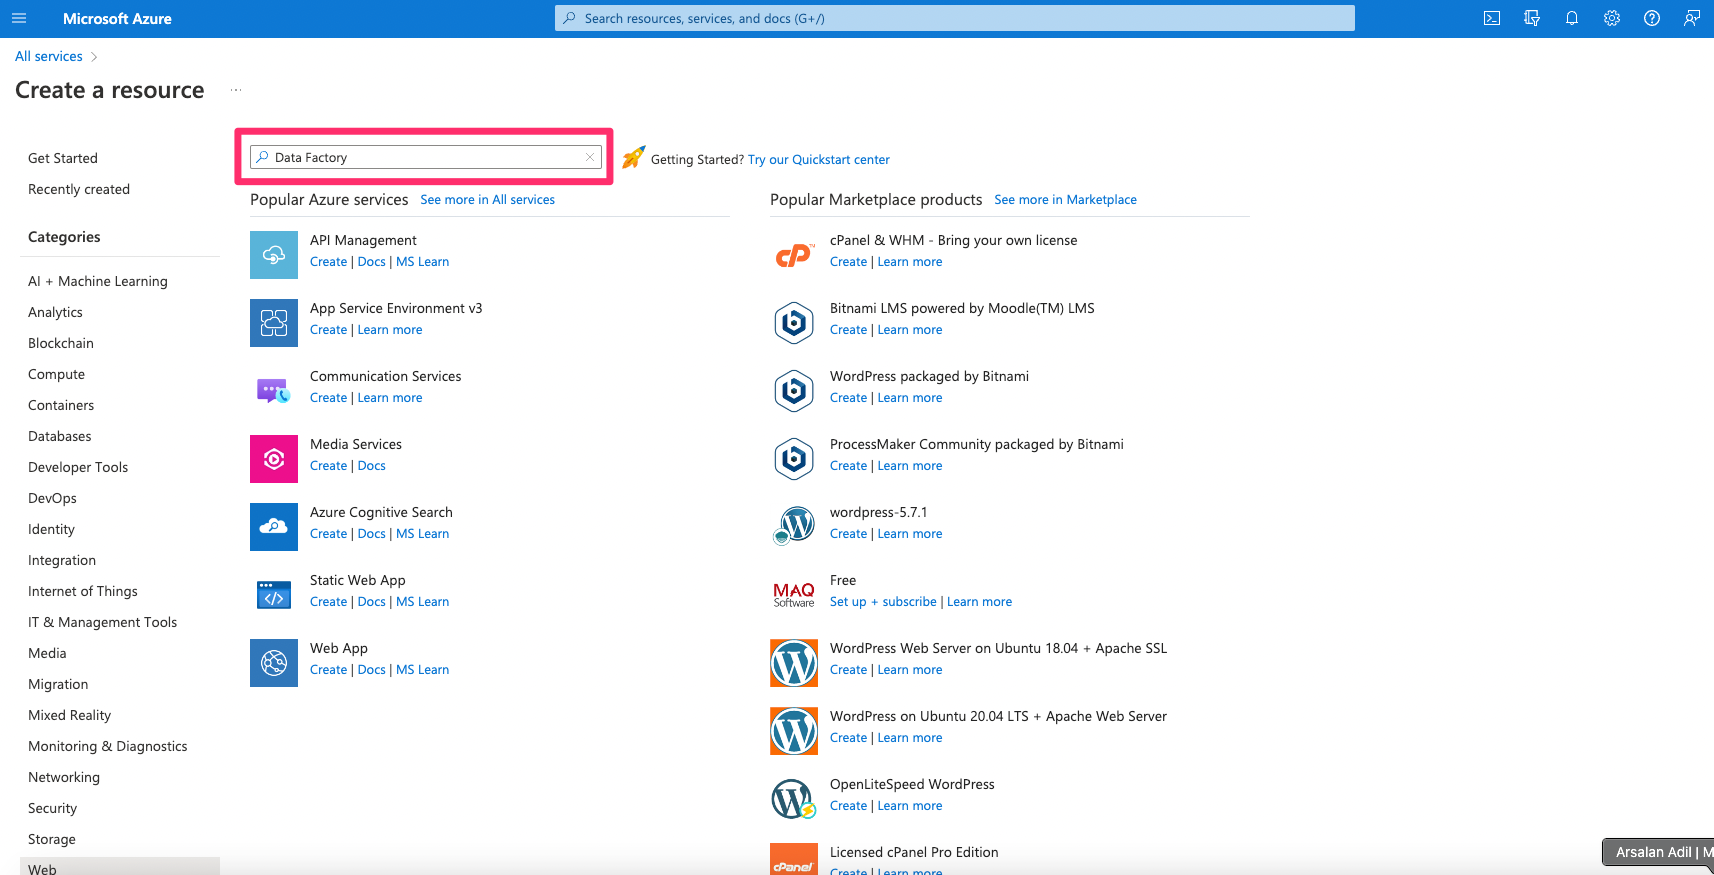The image size is (1714, 875).
Task: Clear the Data Factory search text
Action: pos(590,157)
